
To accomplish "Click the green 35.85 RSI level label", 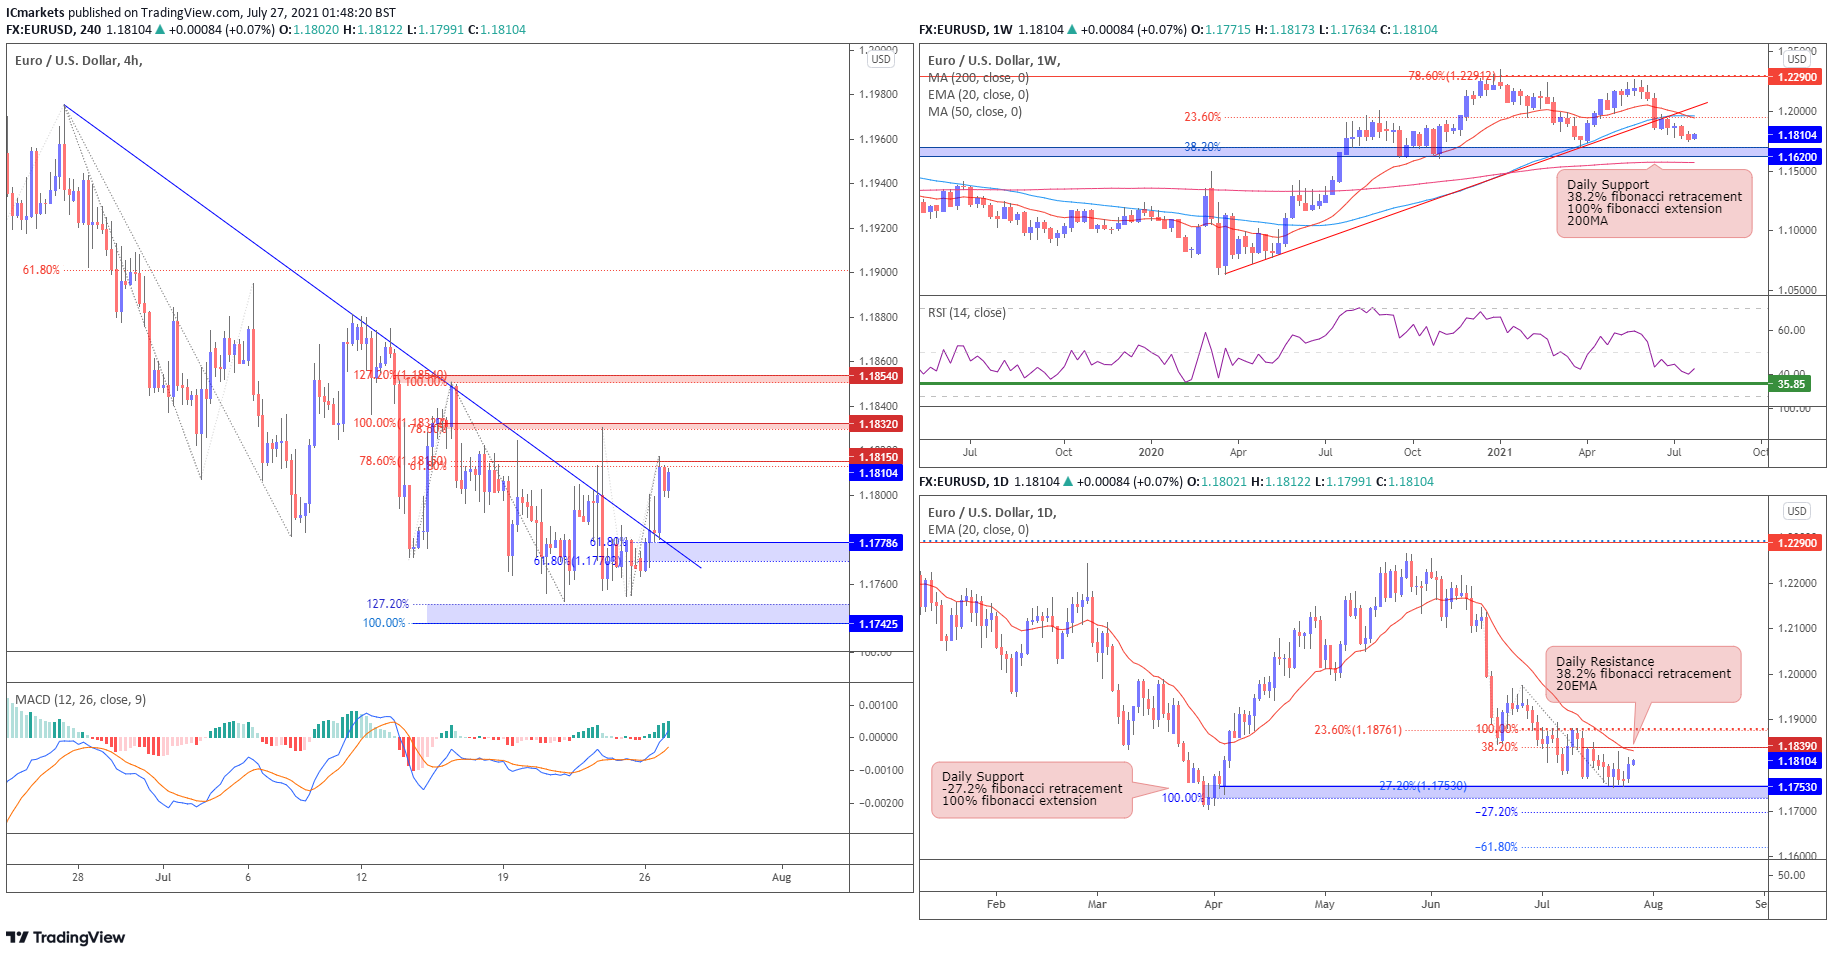I will click(x=1790, y=384).
